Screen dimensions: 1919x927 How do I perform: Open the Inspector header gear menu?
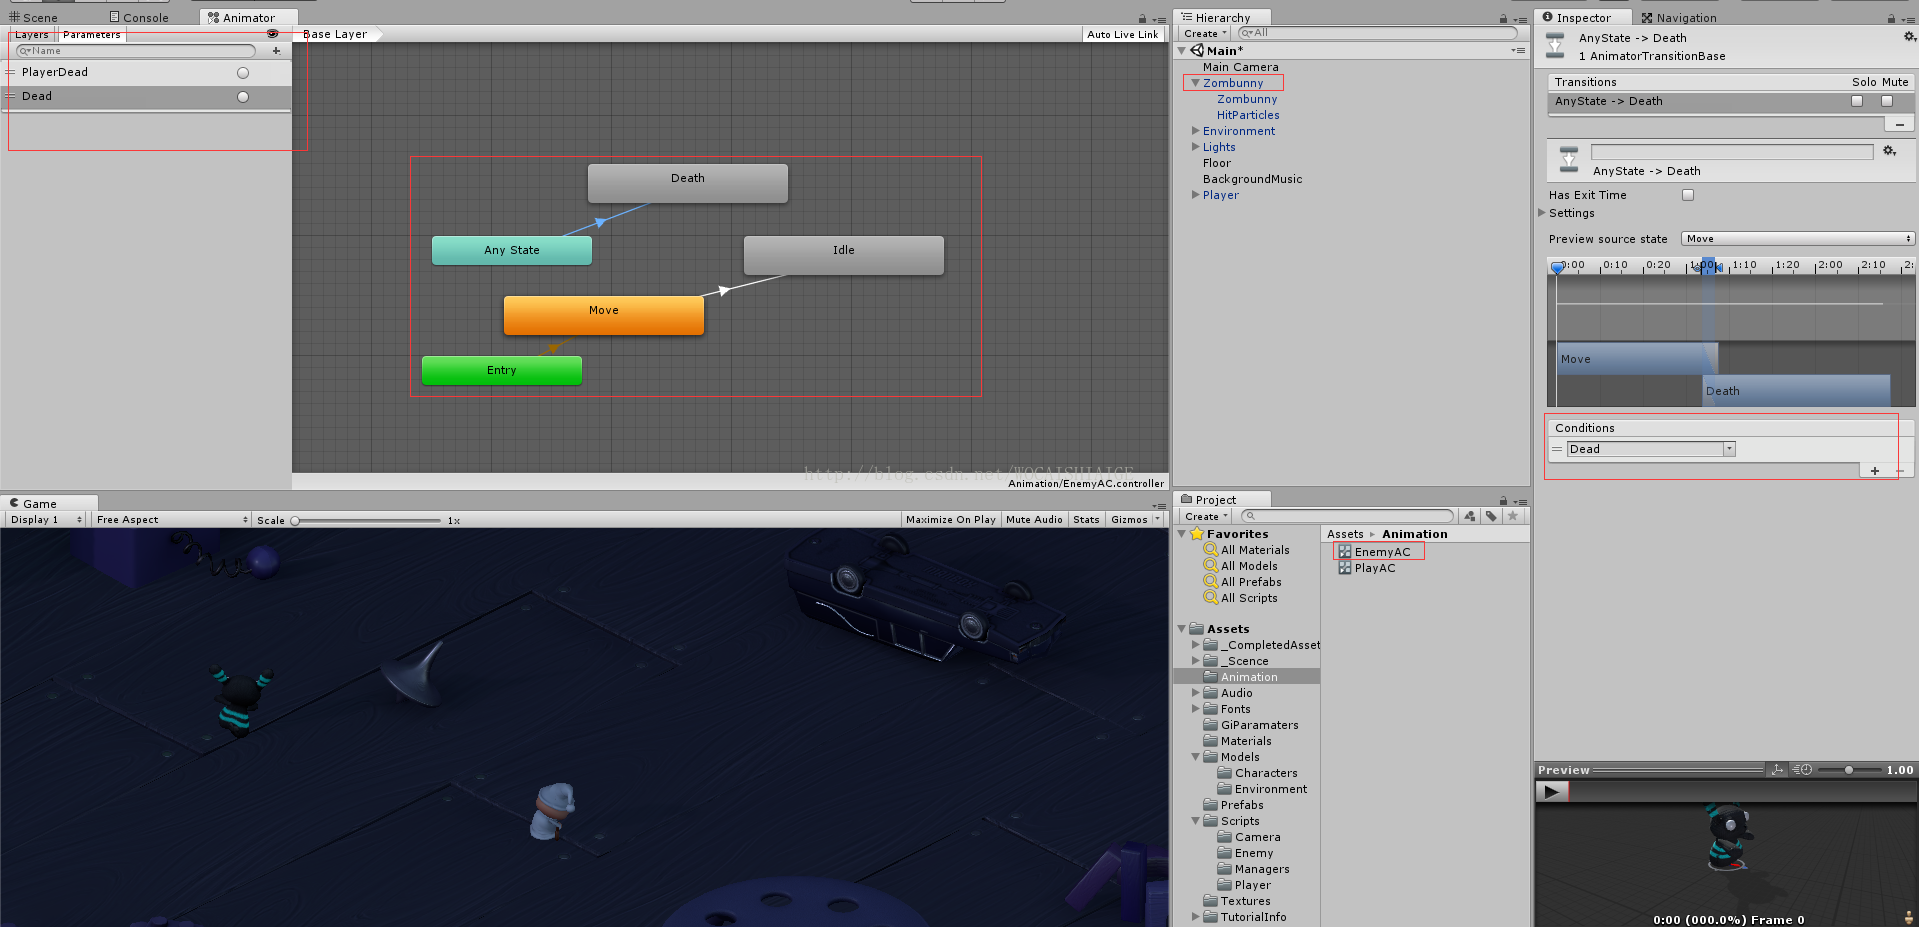click(1909, 37)
